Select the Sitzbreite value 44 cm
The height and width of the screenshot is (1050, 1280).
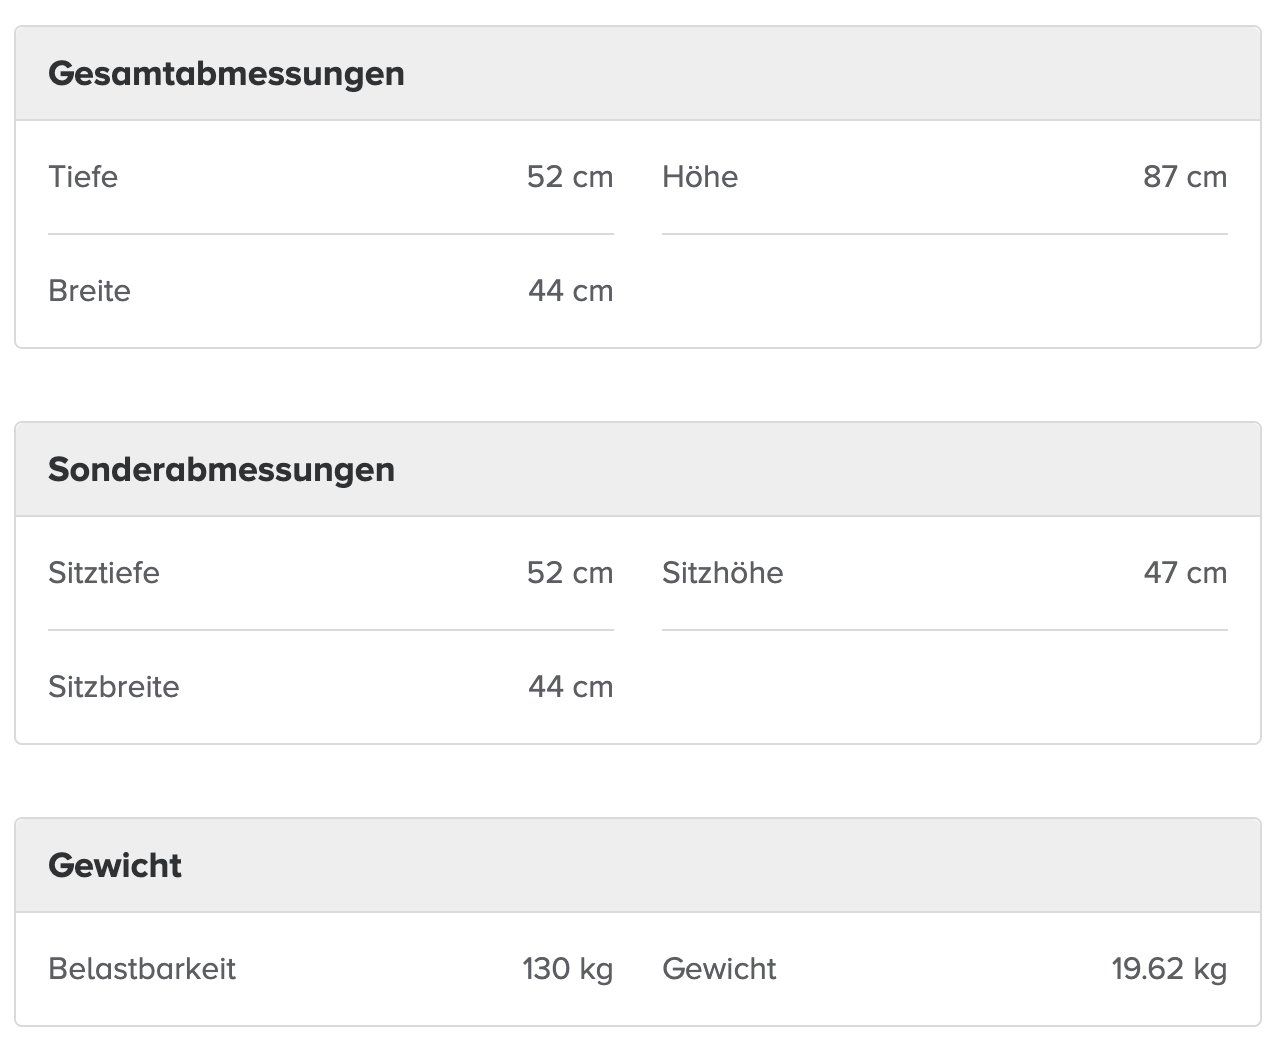point(571,687)
